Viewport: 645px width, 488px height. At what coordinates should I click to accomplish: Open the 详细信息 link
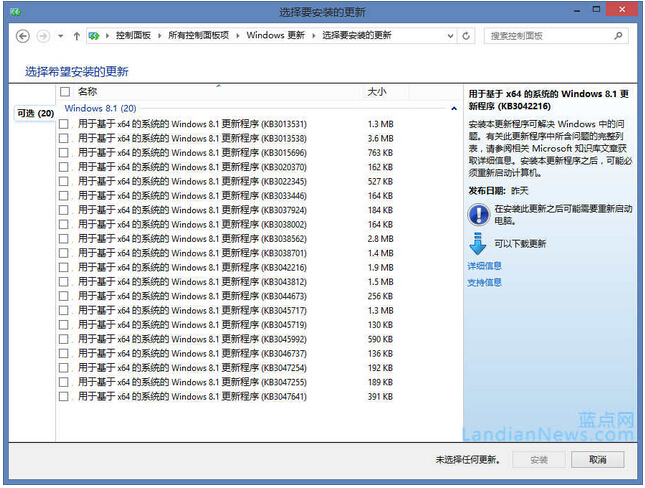coord(485,266)
